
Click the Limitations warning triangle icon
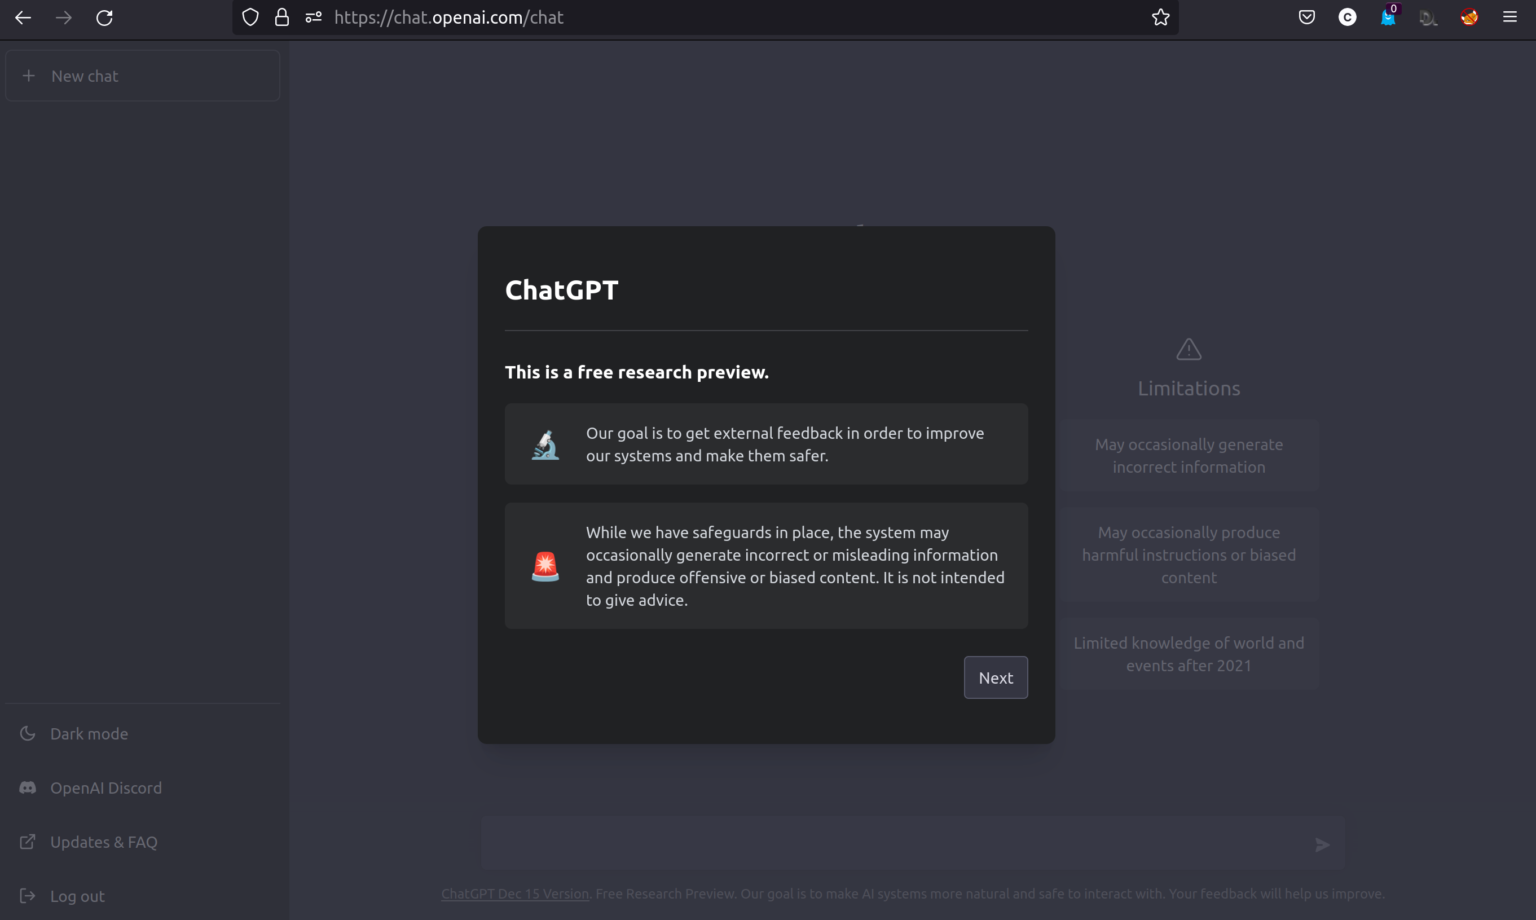pos(1188,349)
